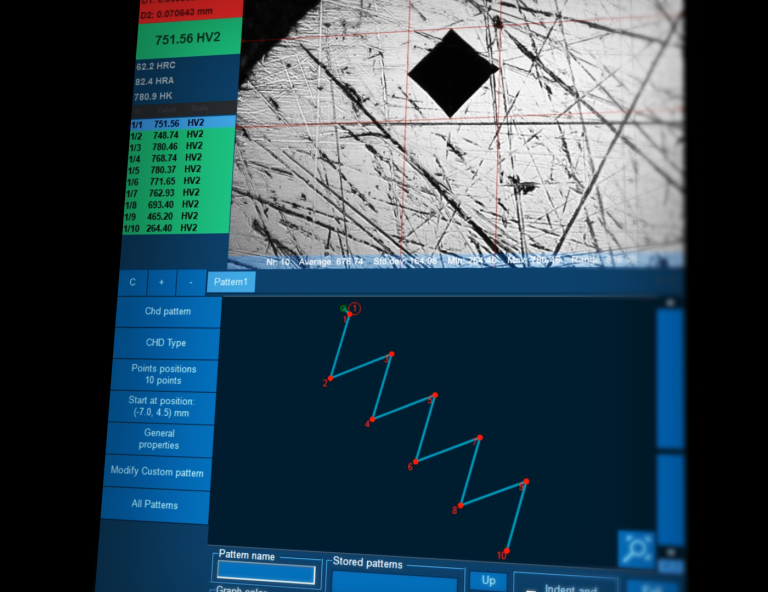Click the Average statistic in the status strip
The image size is (768, 592).
click(331, 262)
